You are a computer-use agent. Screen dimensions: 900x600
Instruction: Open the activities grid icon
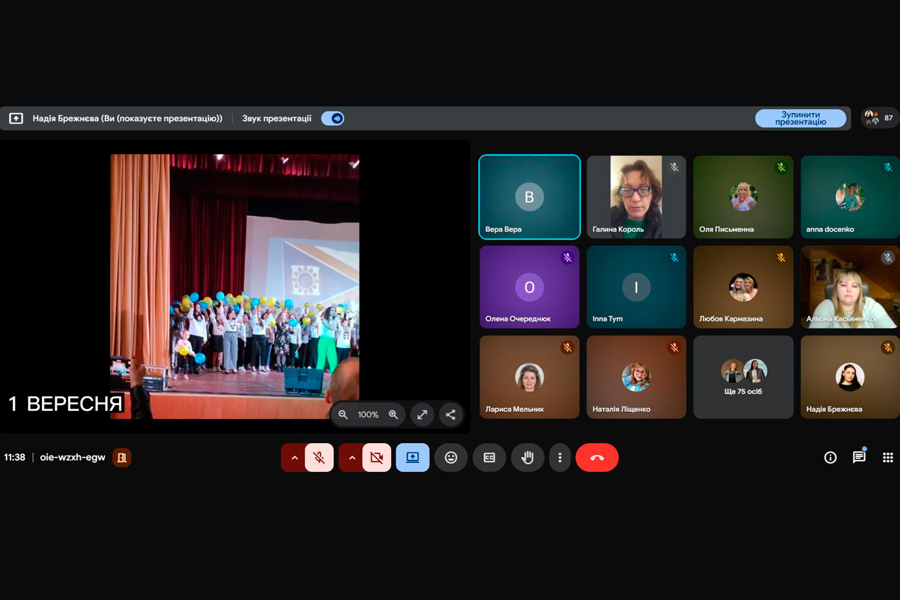[887, 458]
